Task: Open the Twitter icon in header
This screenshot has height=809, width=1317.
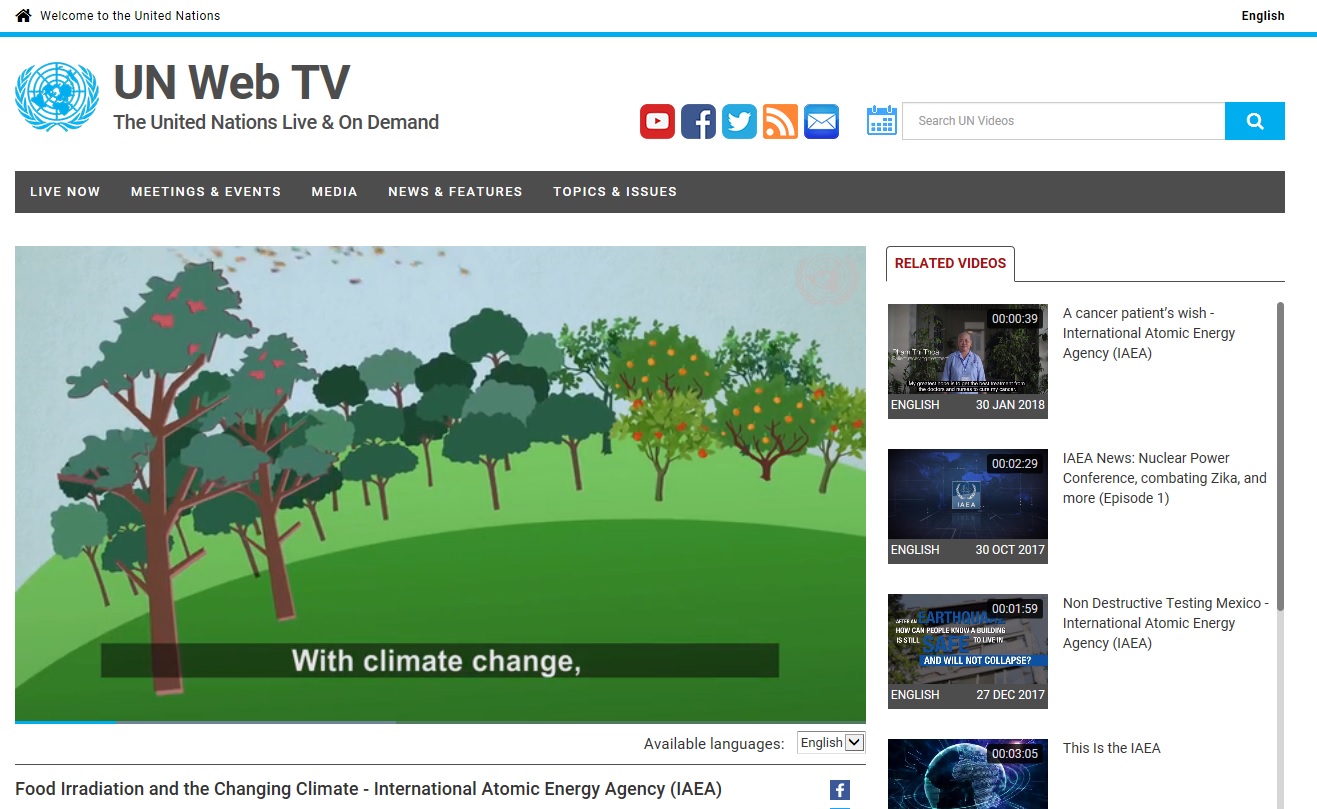Action: tap(739, 121)
